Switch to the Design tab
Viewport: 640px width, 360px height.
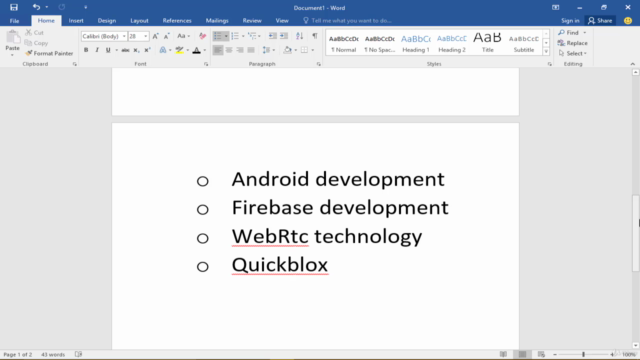pyautogui.click(x=107, y=21)
